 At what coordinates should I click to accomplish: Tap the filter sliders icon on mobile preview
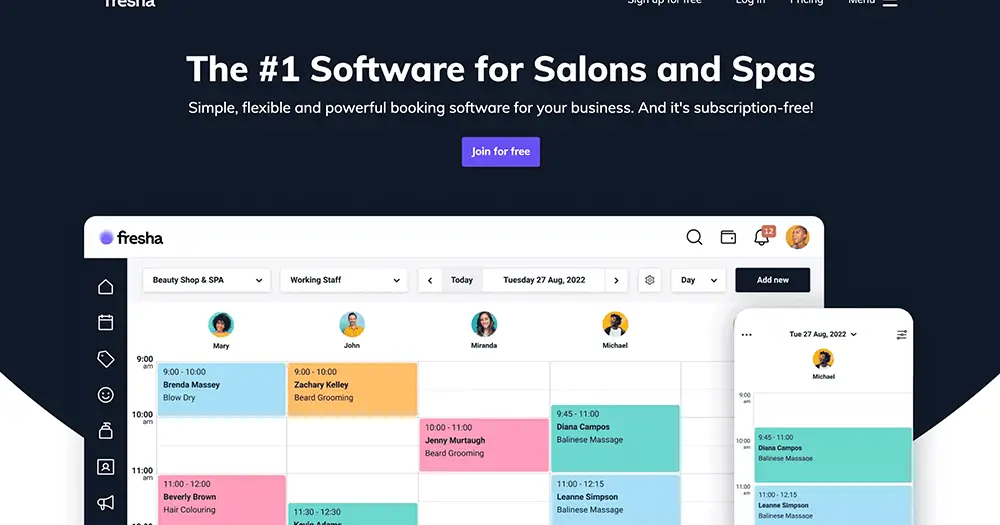pos(901,334)
